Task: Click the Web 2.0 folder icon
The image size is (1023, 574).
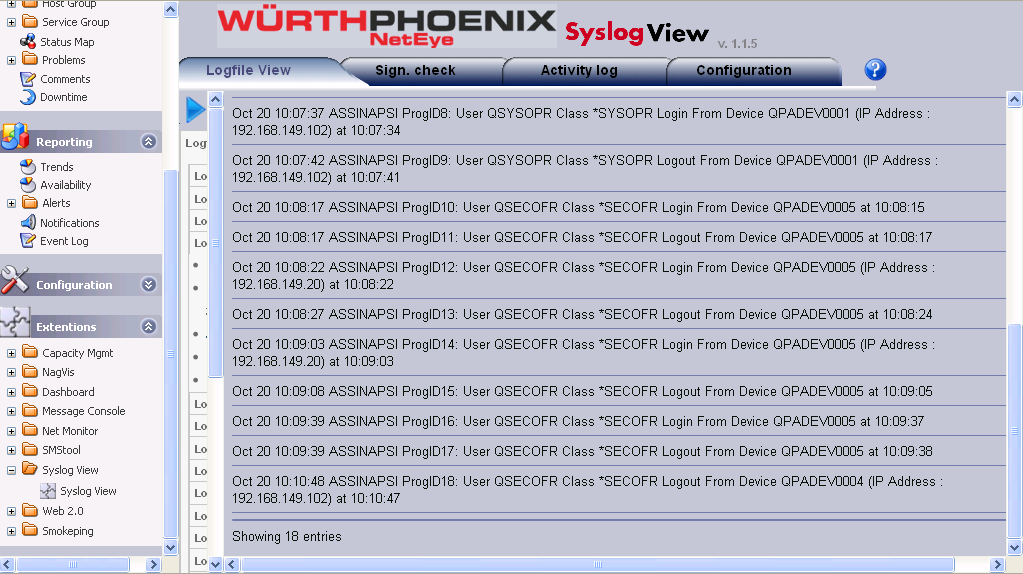Action: (x=30, y=511)
